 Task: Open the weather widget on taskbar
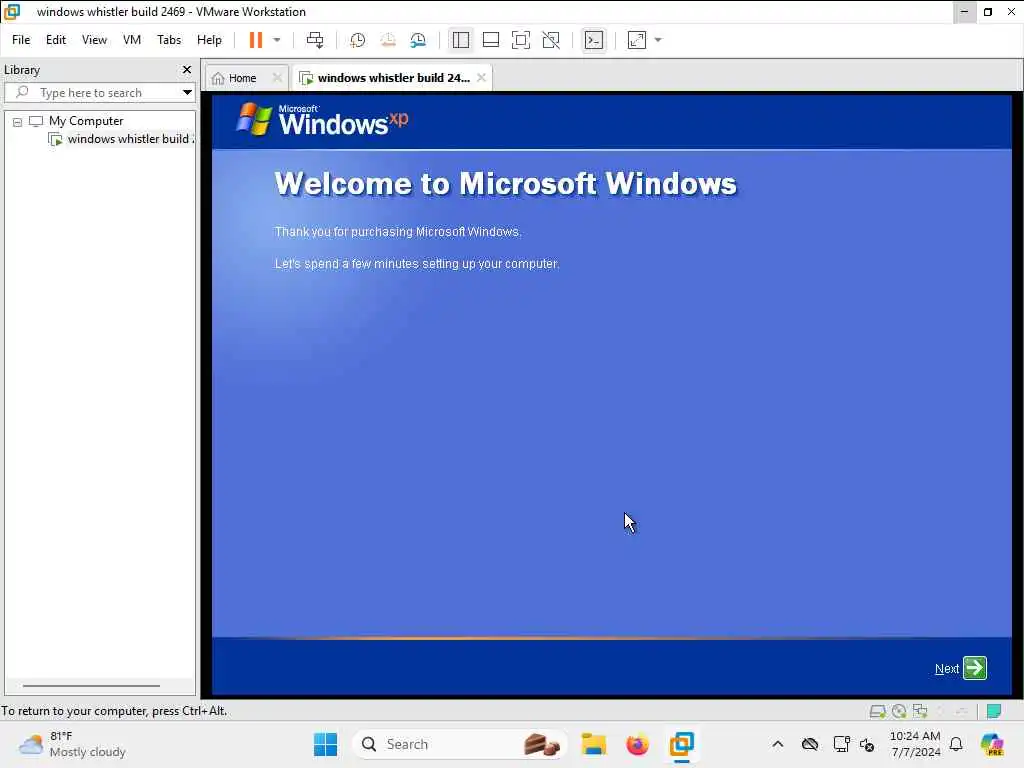point(72,744)
